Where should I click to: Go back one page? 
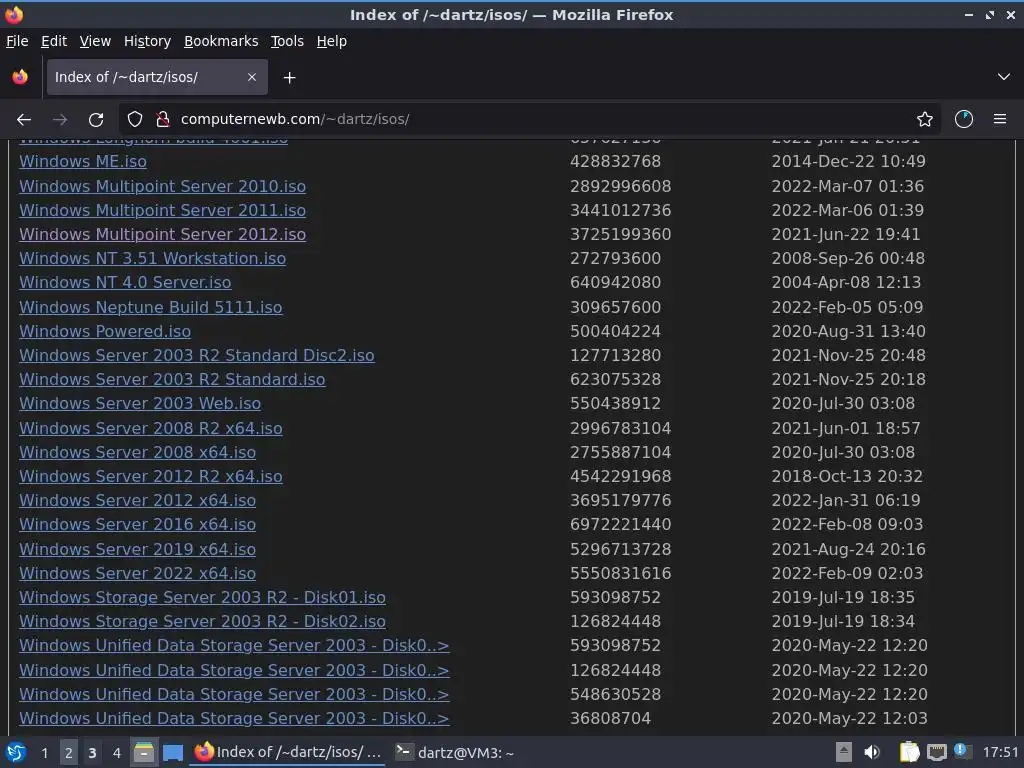click(x=24, y=120)
